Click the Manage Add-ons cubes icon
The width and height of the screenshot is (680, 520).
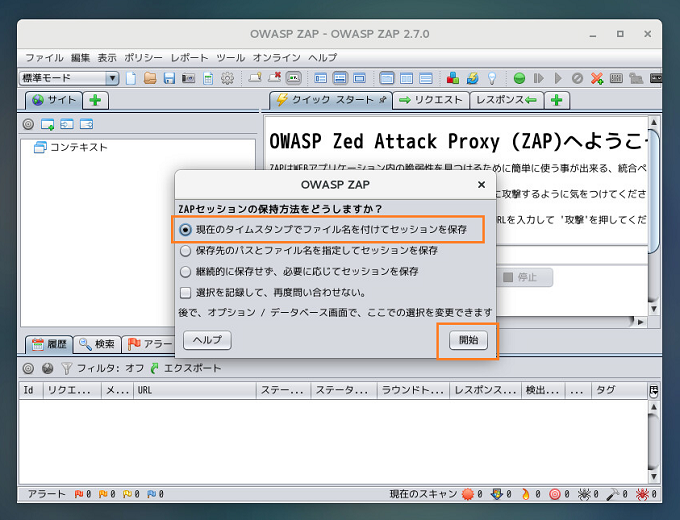point(453,78)
